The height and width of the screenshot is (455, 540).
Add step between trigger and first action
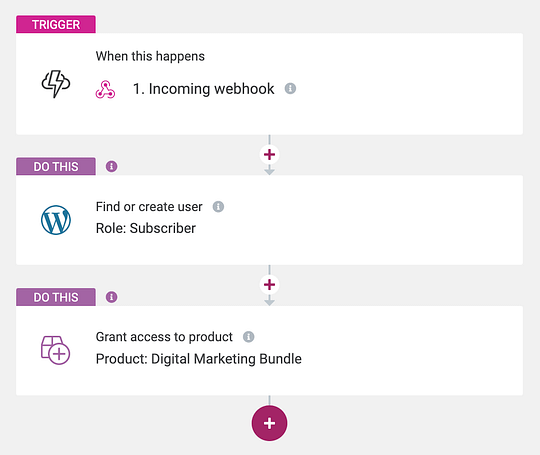[x=269, y=154]
